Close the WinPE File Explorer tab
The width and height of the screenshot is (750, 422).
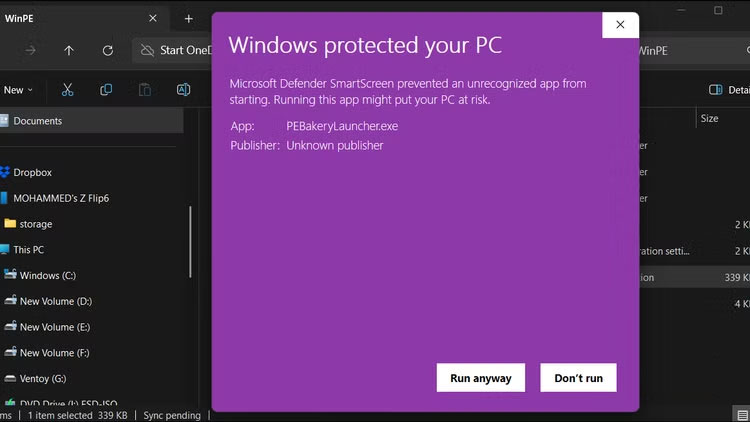(x=153, y=18)
